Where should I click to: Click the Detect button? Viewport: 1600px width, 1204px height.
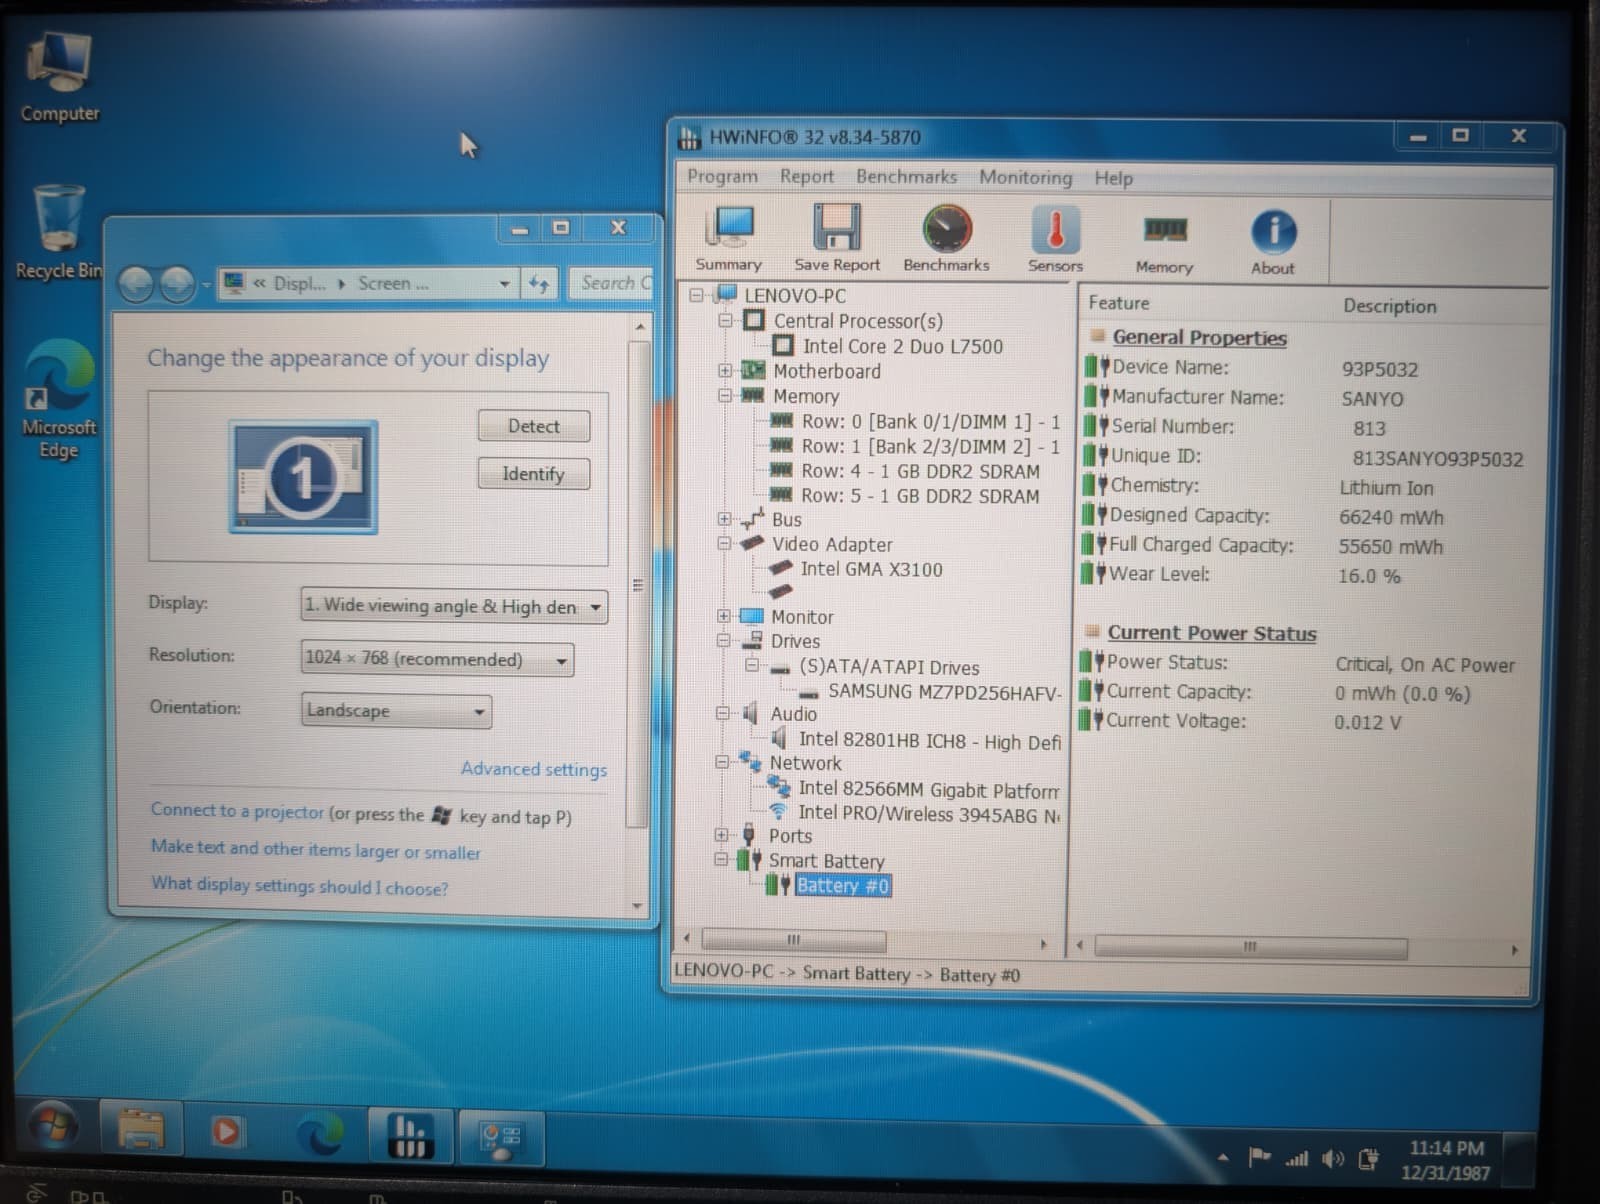pos(534,426)
